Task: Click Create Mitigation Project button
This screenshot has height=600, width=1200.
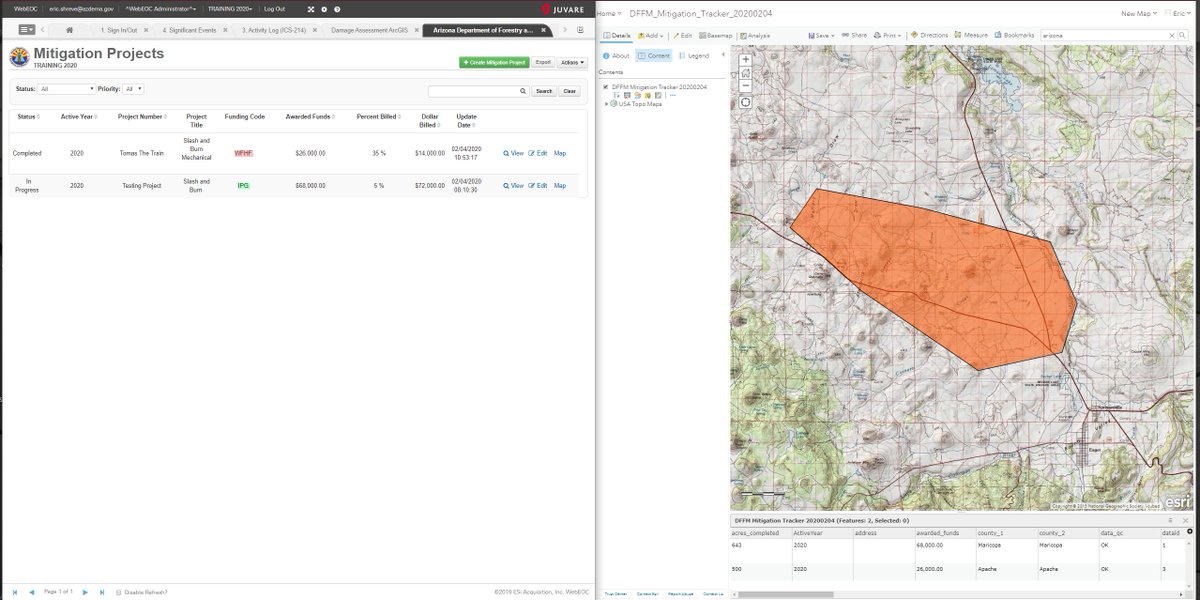Action: (494, 62)
